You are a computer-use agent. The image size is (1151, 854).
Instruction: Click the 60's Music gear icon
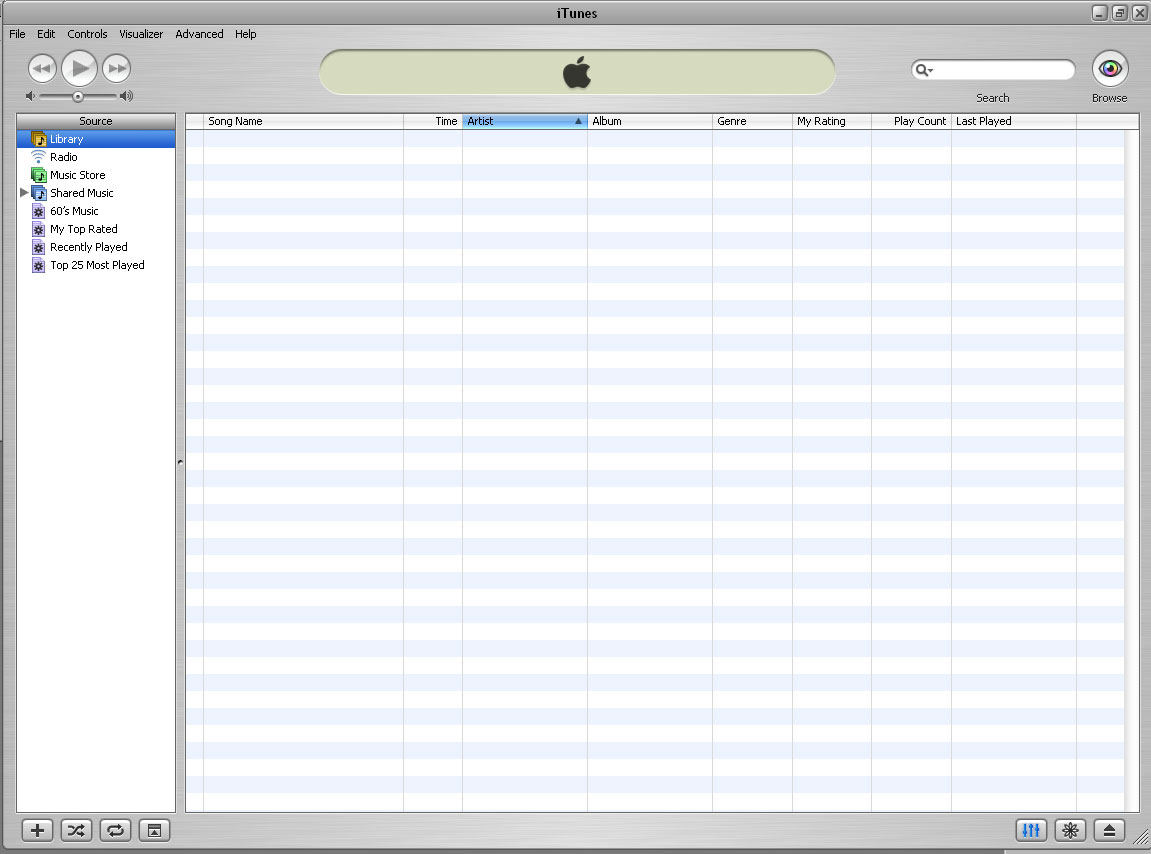tap(39, 211)
